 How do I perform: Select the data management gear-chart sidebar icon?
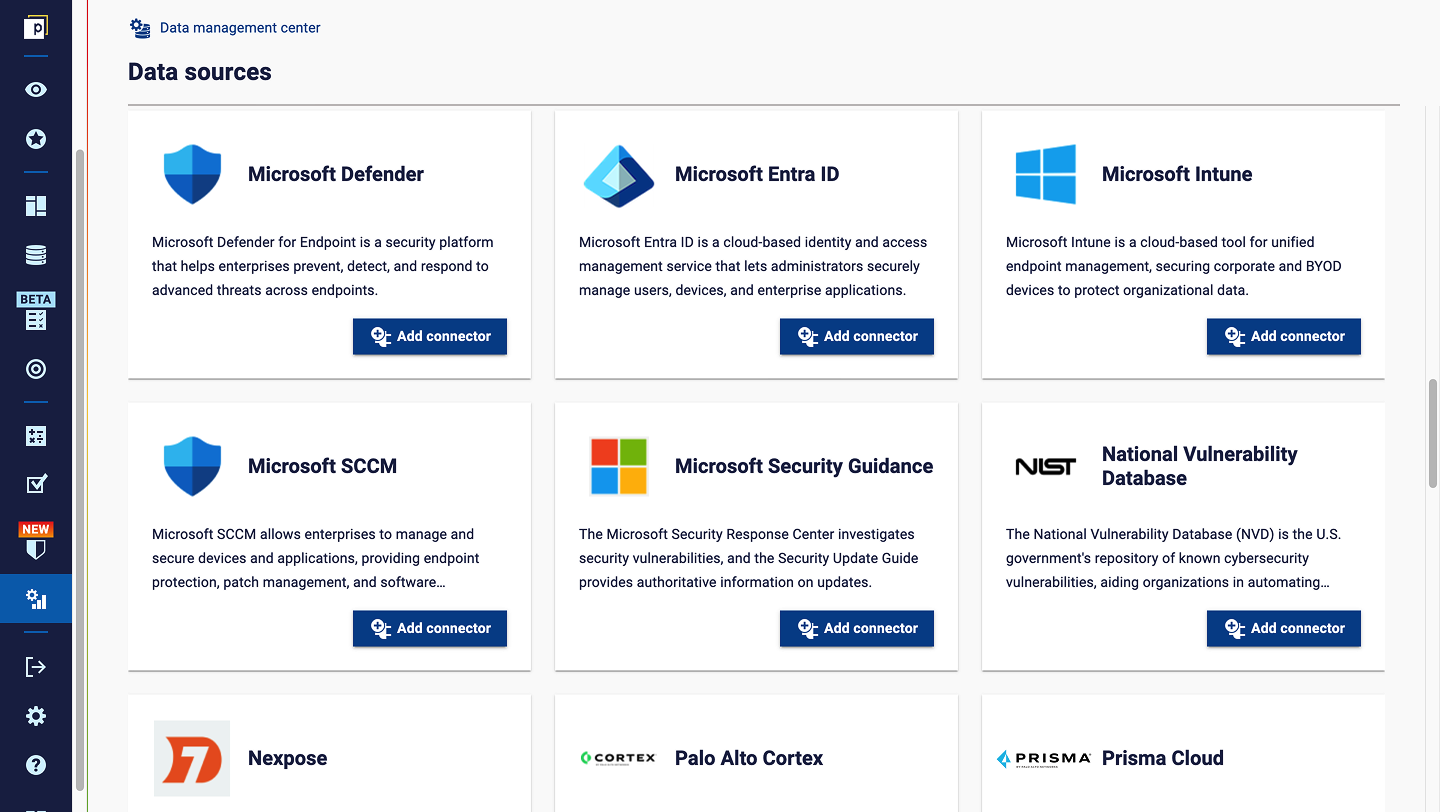click(36, 599)
